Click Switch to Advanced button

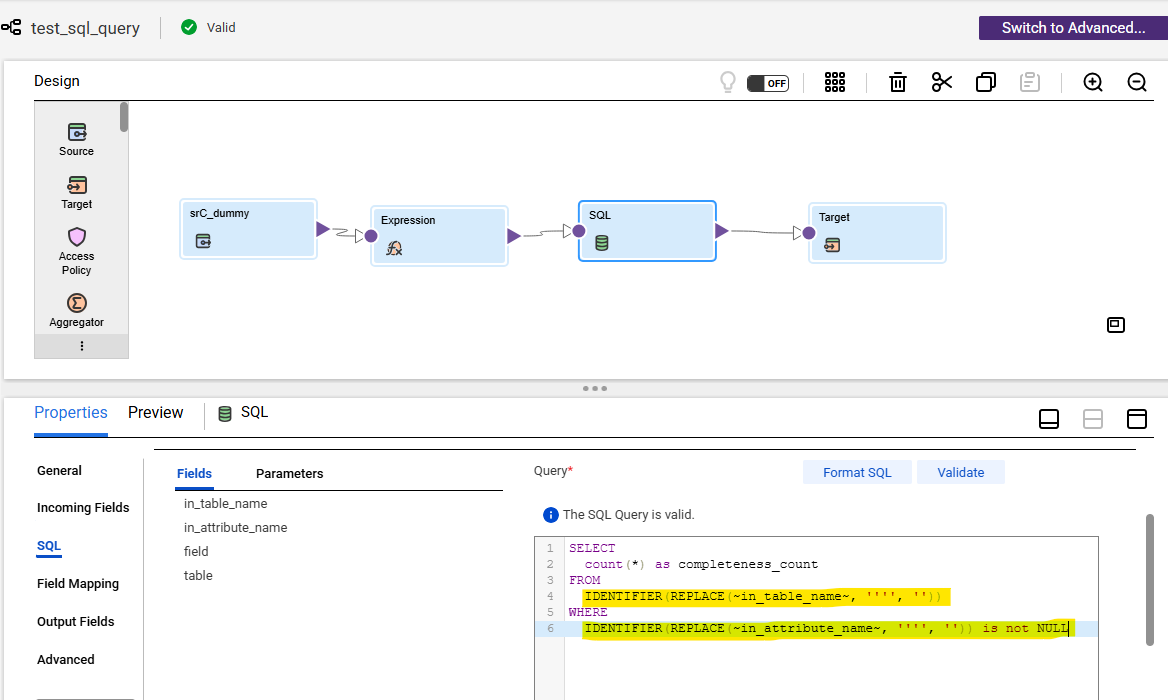point(1073,28)
